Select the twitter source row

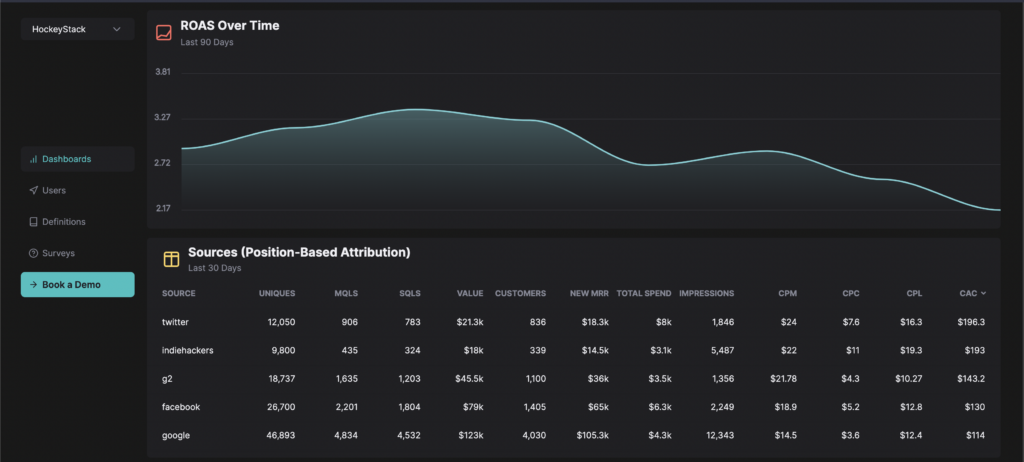point(573,322)
